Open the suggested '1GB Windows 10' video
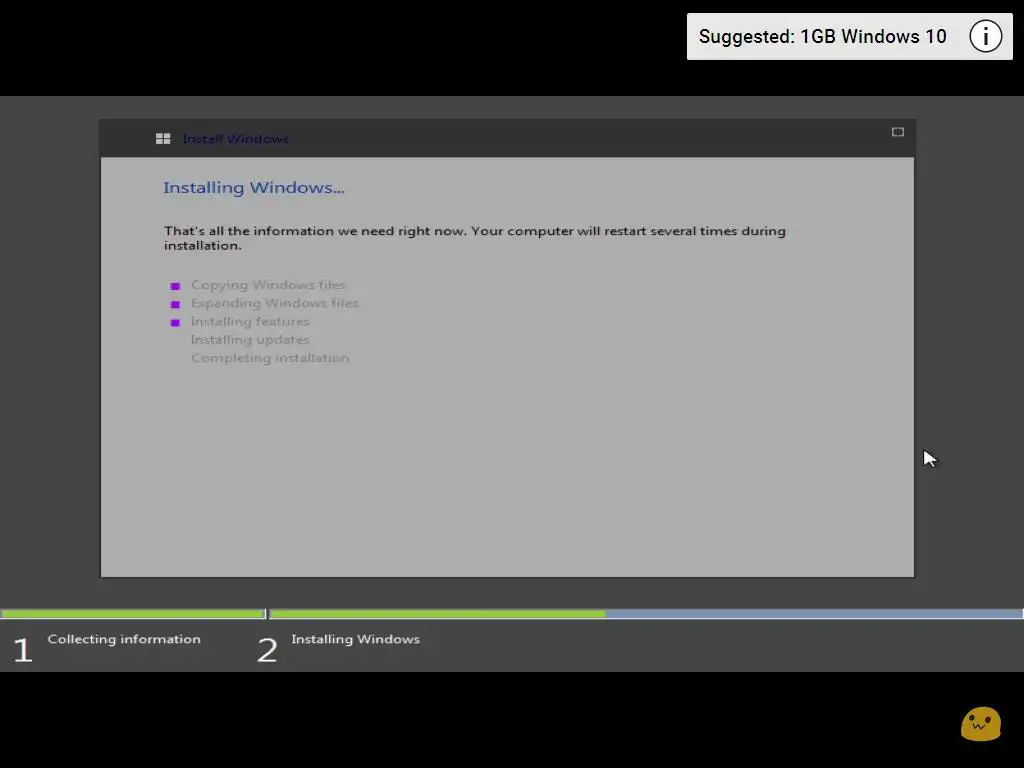Viewport: 1024px width, 768px height. (x=822, y=37)
